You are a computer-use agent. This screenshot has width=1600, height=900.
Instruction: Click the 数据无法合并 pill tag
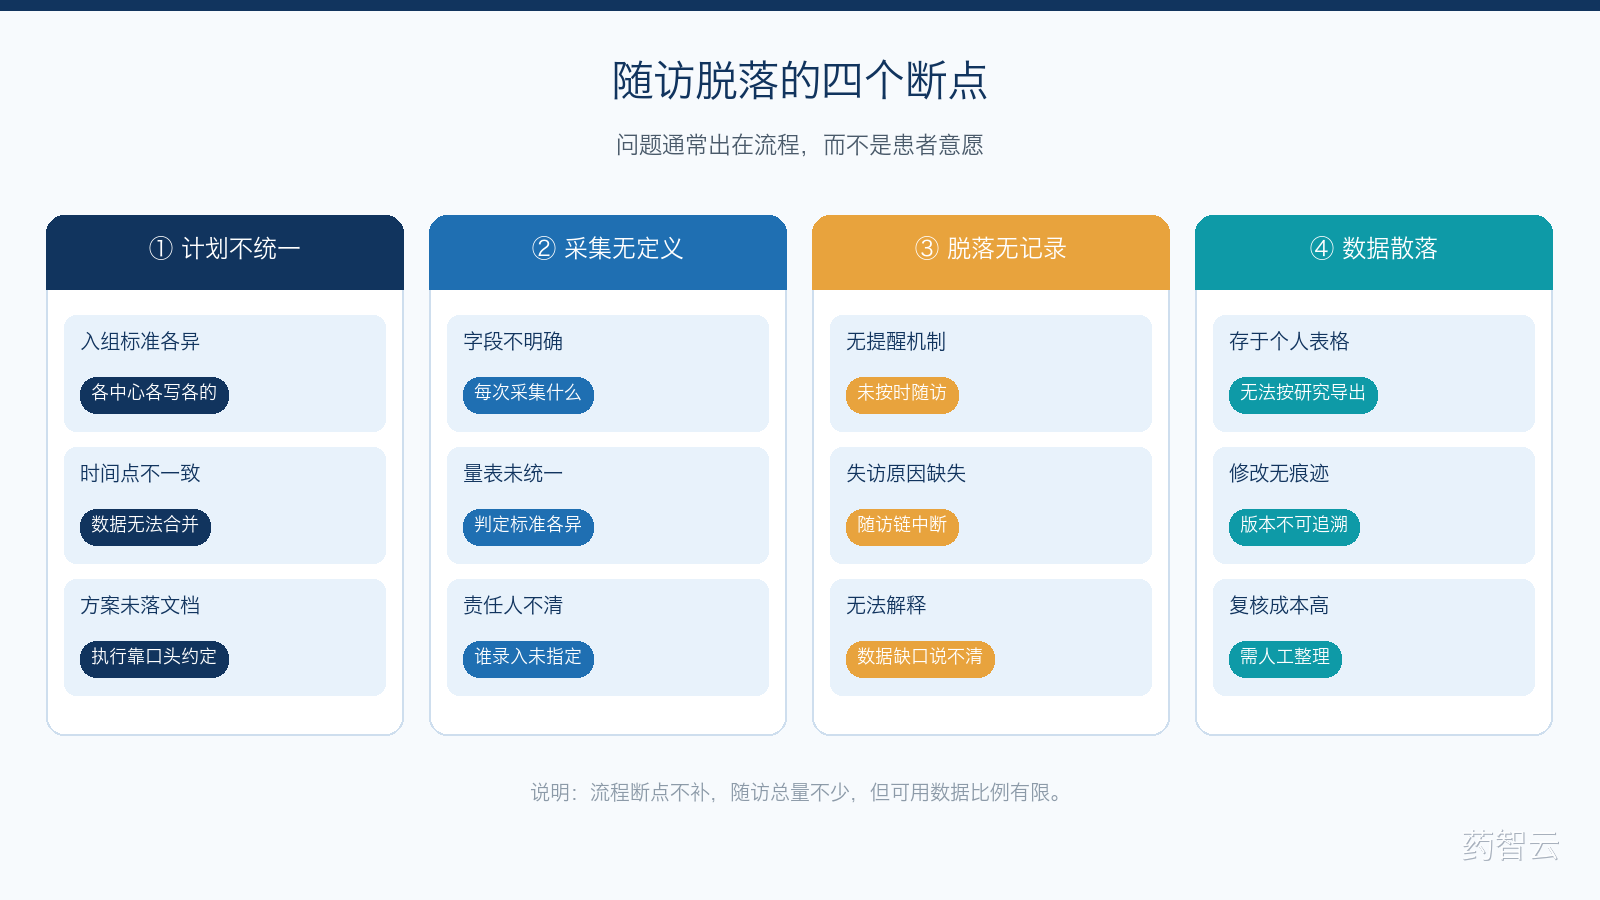[145, 525]
